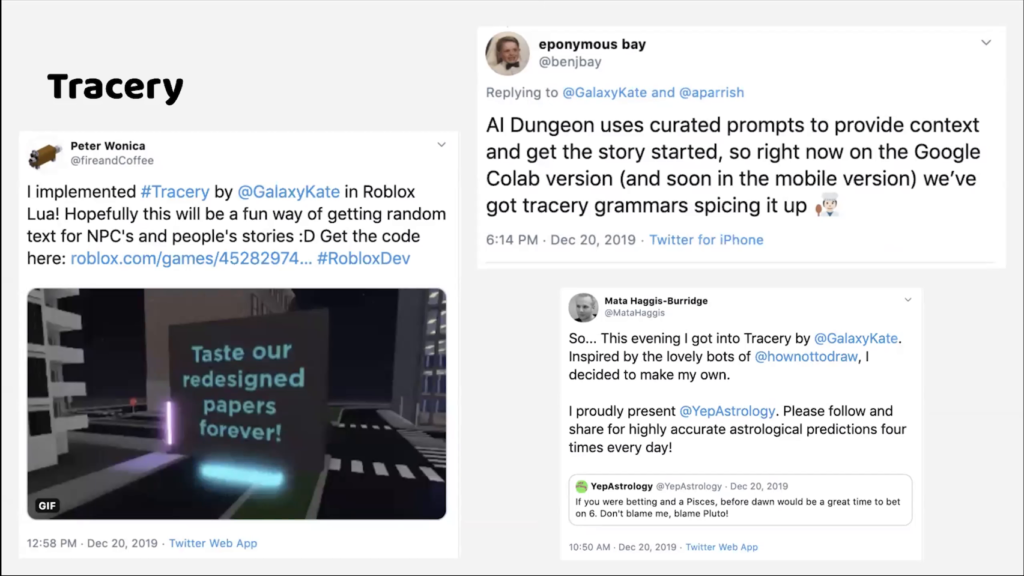Click the #Tracery hashtag
Viewport: 1024px width, 576px height.
pos(175,192)
